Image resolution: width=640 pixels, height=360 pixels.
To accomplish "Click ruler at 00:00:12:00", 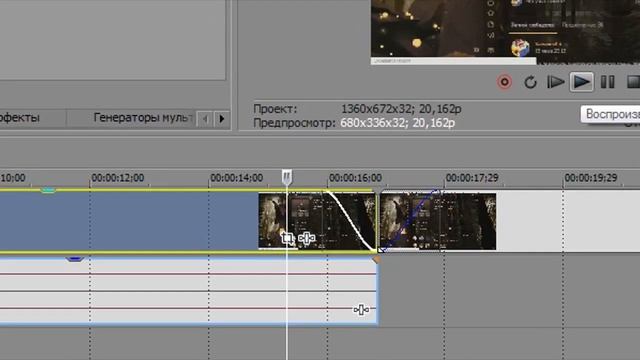I will (x=118, y=178).
